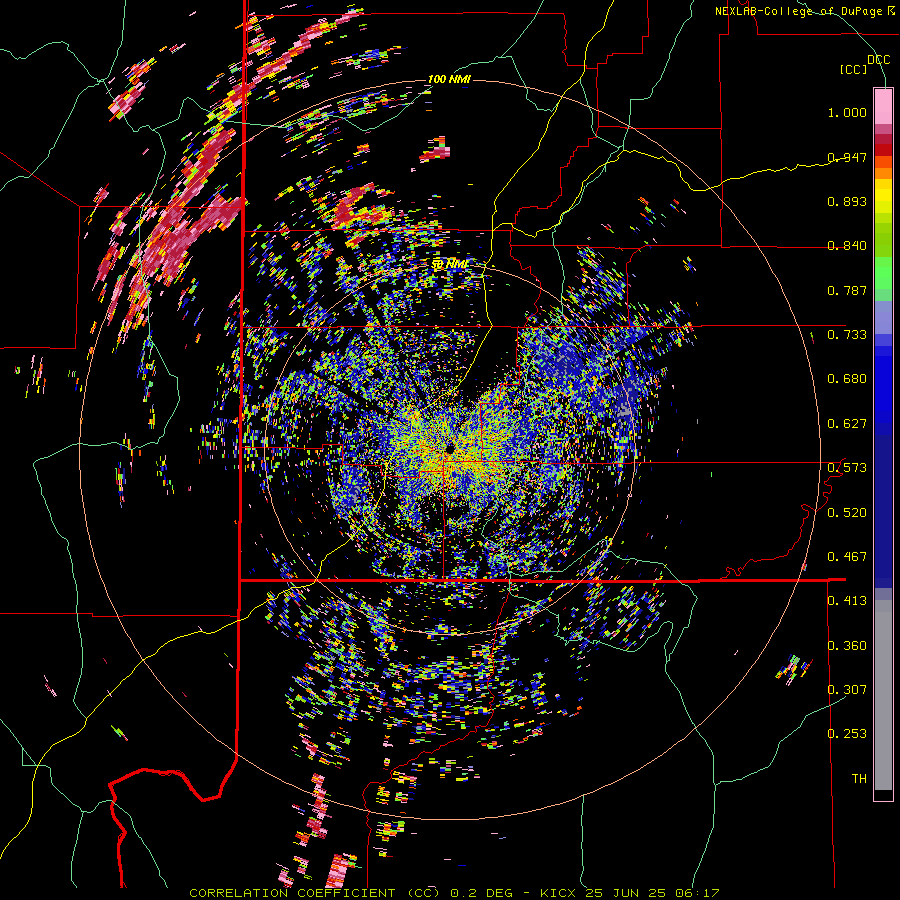Select the 0.307 scale label
900x900 pixels.
click(x=847, y=689)
